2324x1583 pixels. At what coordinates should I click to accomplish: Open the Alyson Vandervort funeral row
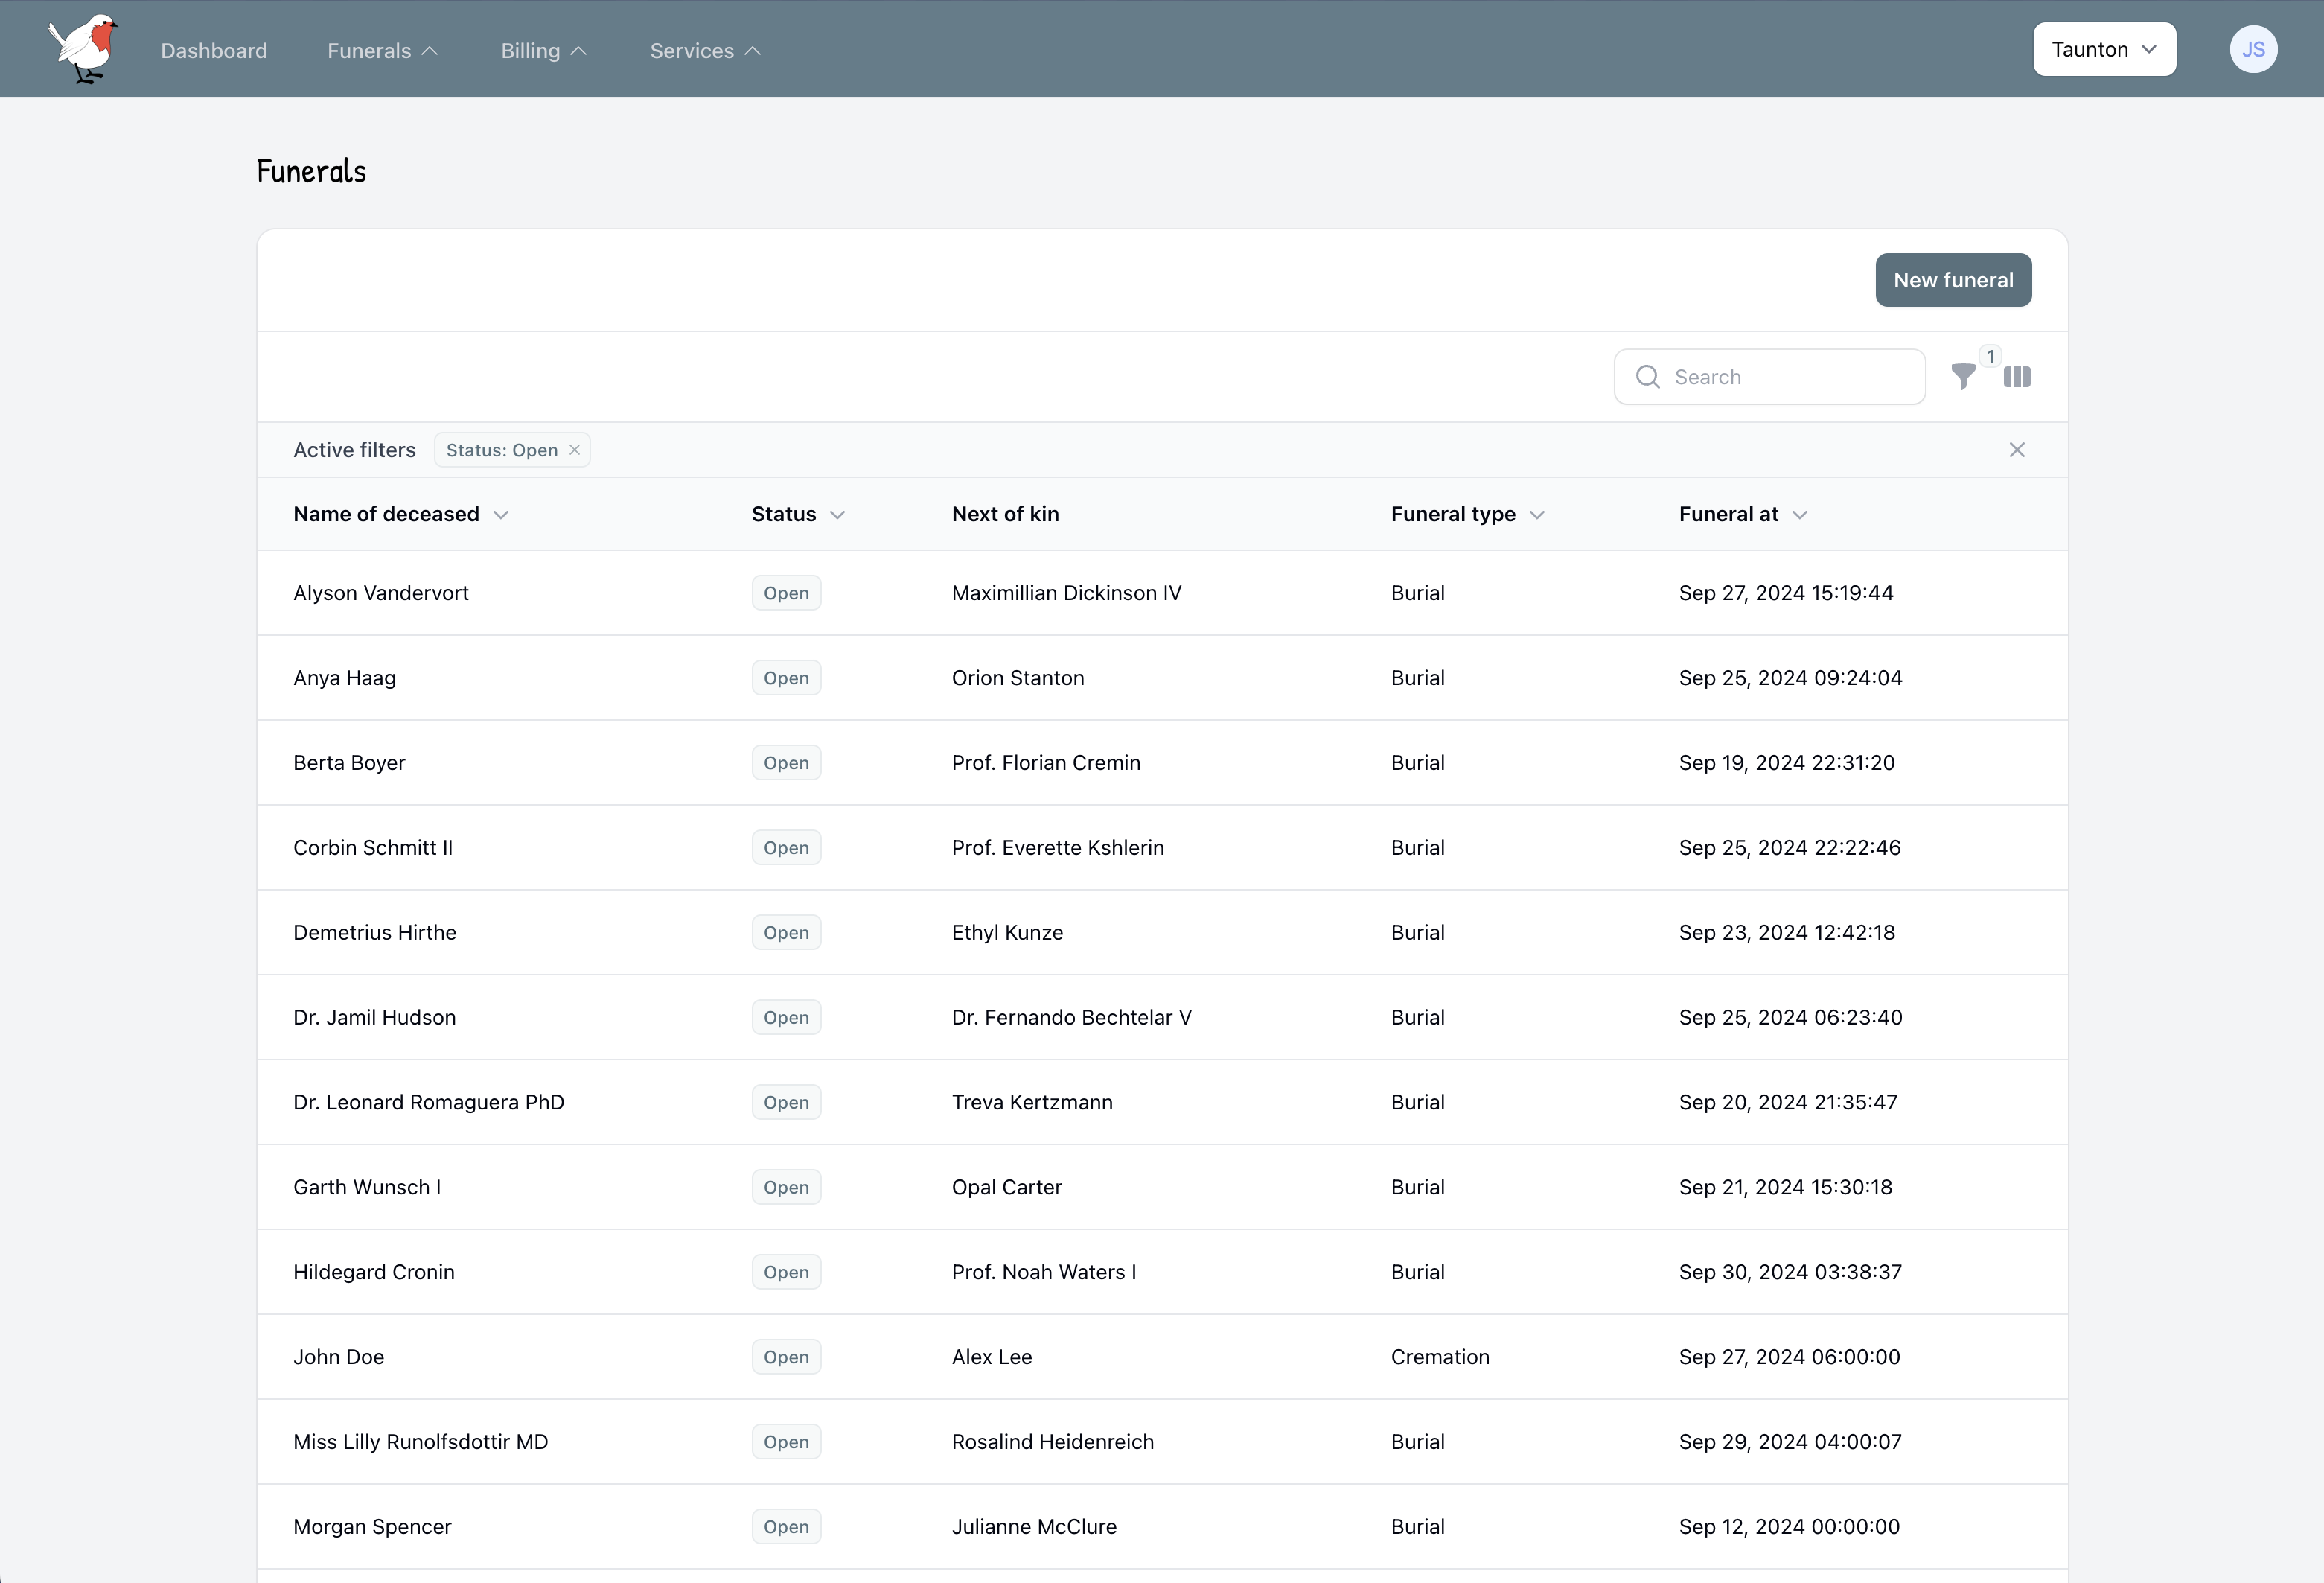(1162, 593)
